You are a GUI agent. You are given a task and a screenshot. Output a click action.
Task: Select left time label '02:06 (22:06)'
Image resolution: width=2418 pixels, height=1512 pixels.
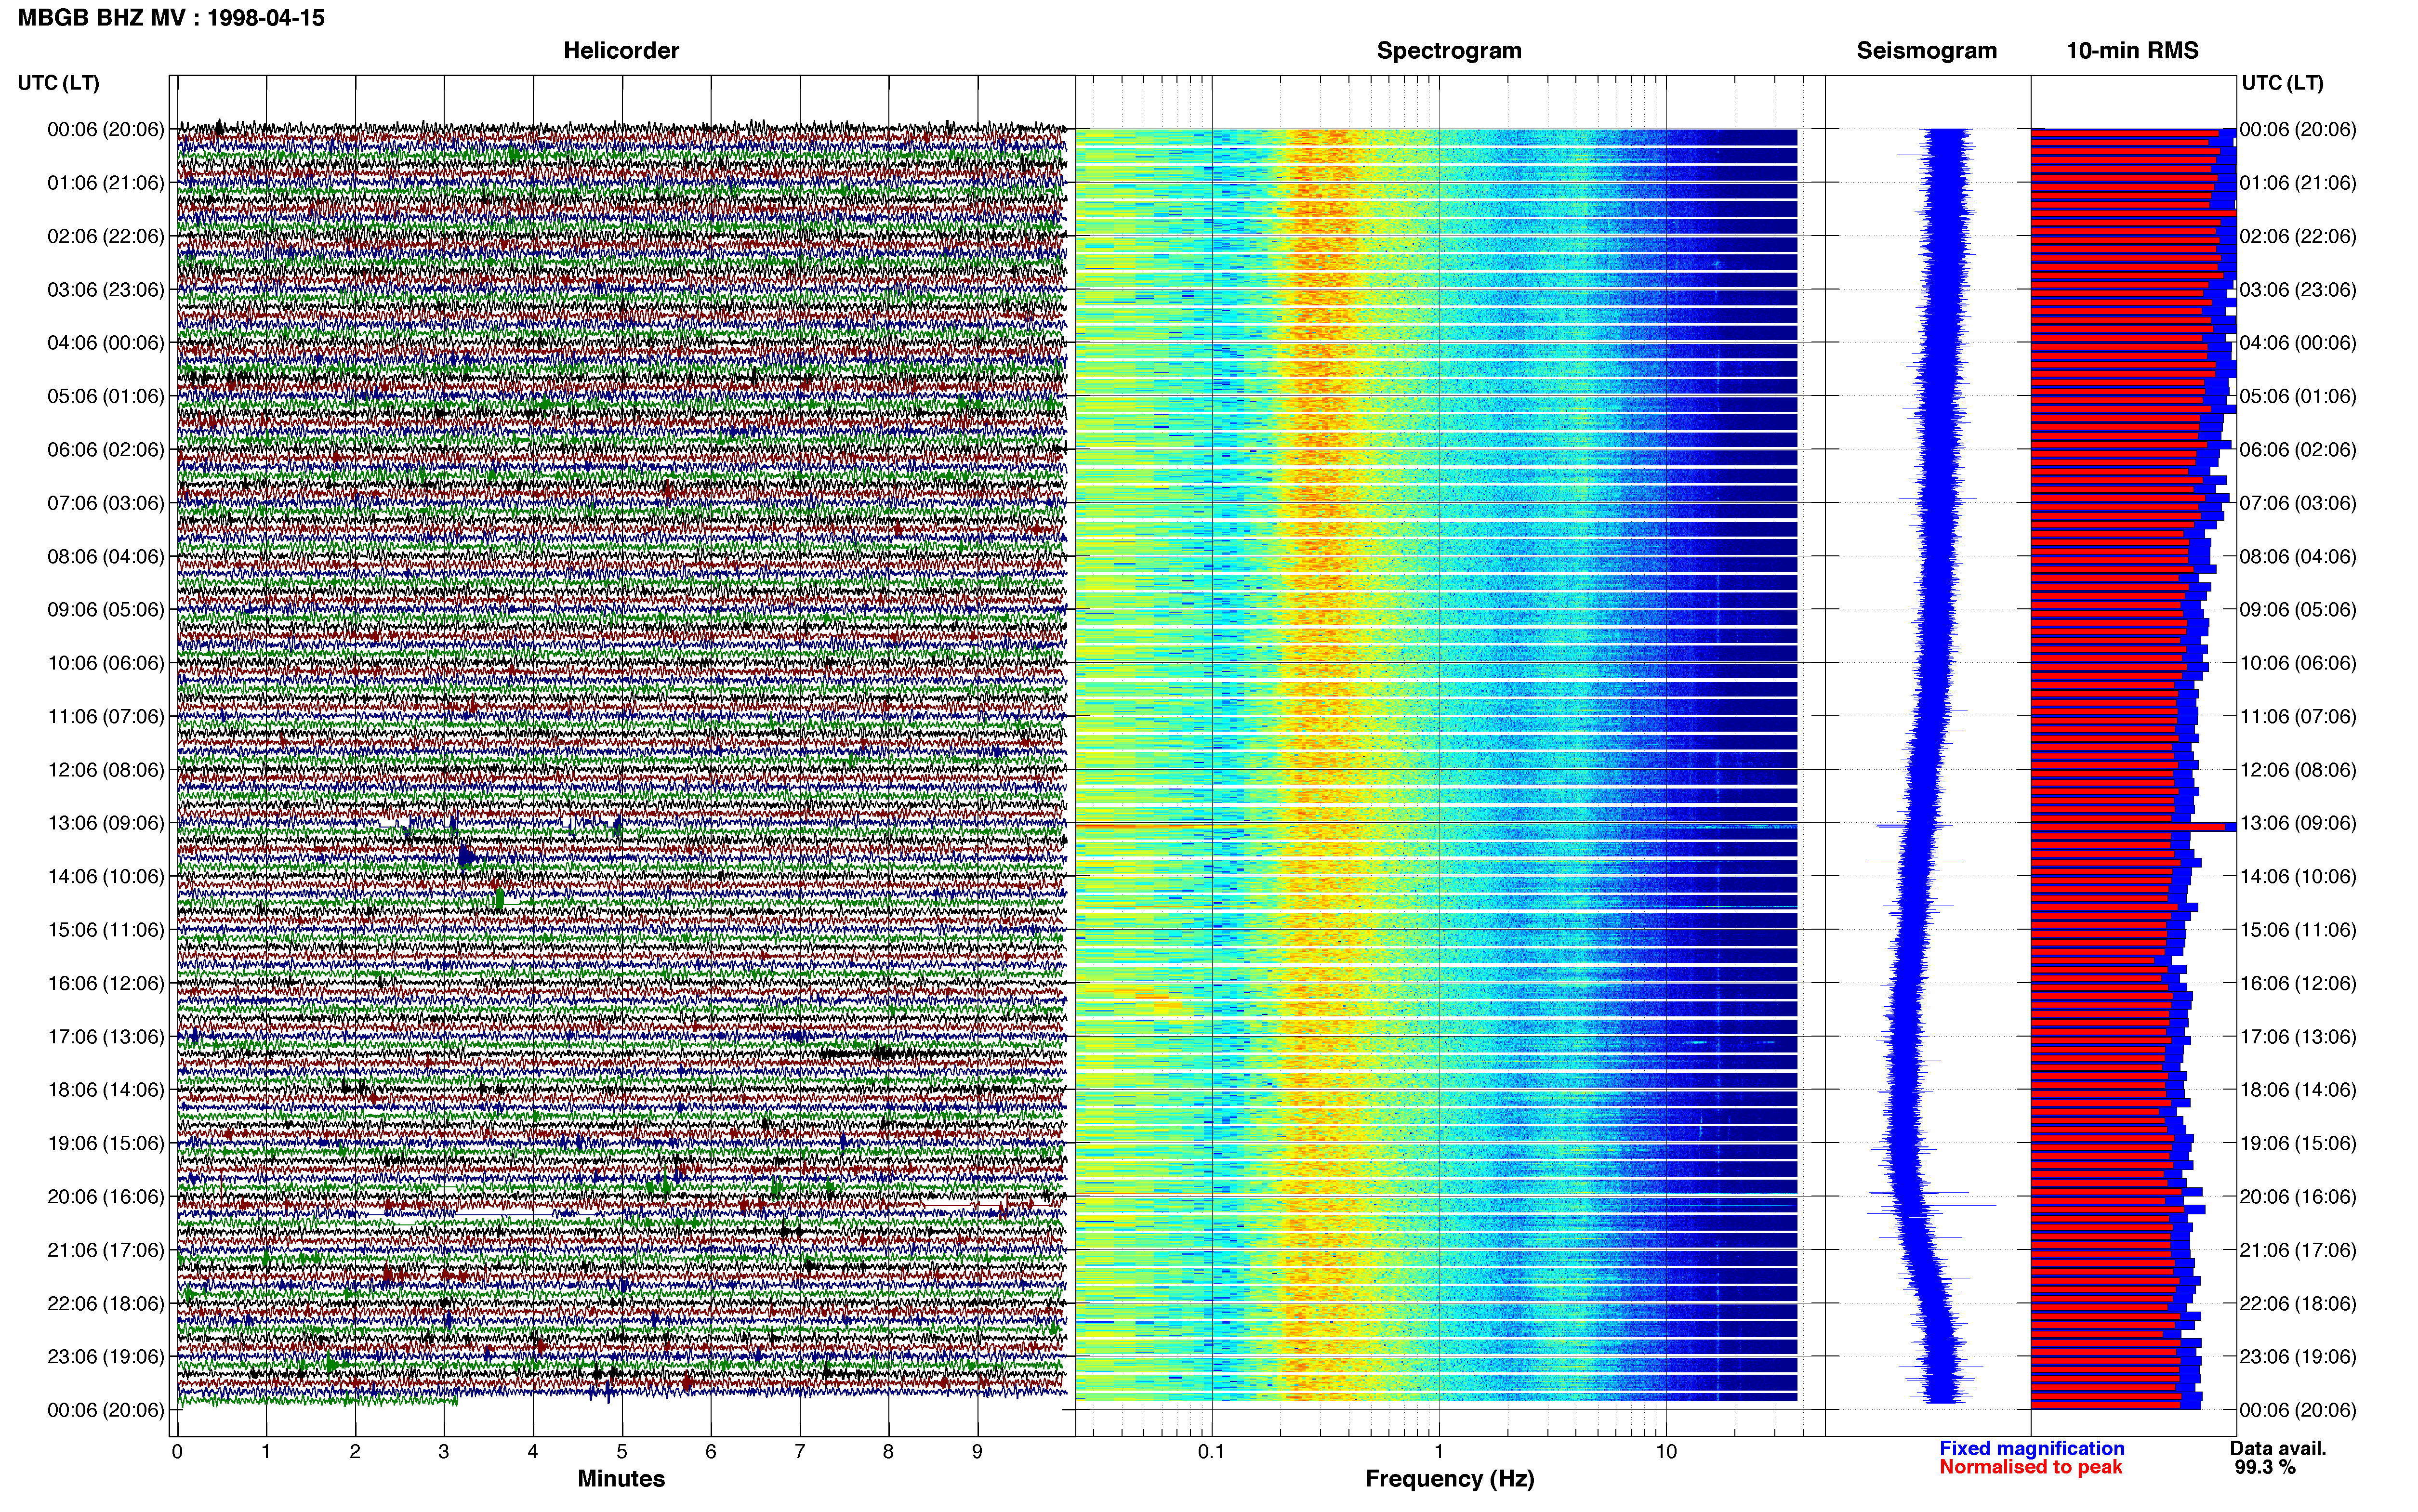coord(106,236)
